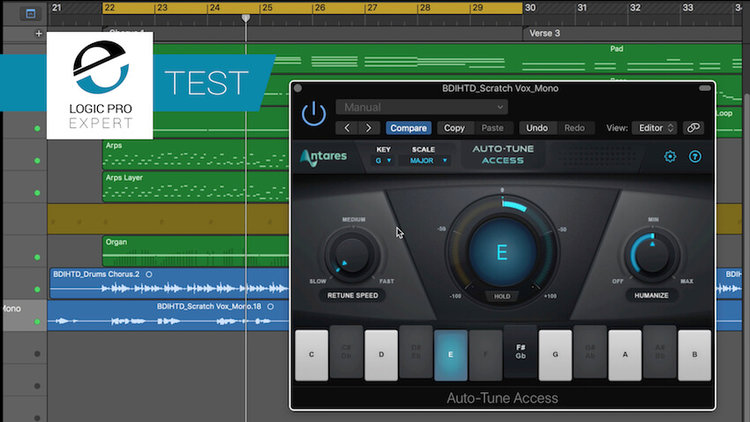
Task: Click the plugin window title BDIHTD_Scratch Vox_Mono
Action: click(x=500, y=89)
